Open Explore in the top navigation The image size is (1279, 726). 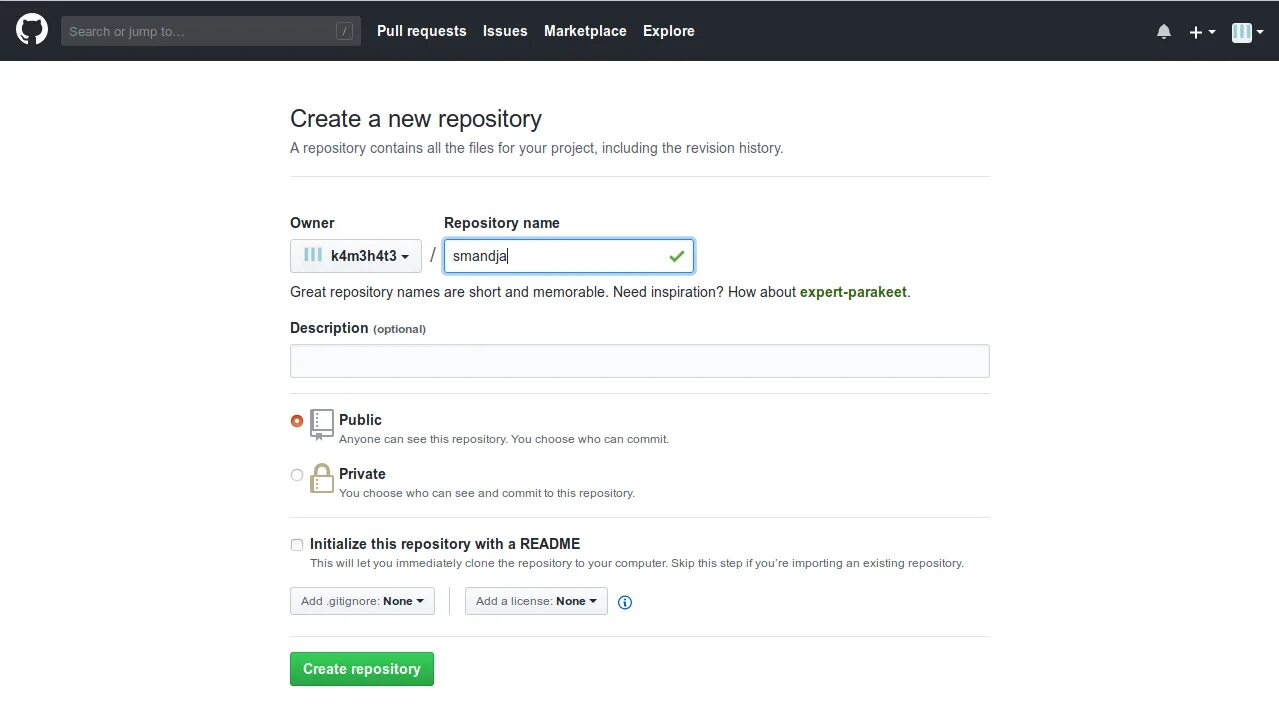[x=669, y=31]
